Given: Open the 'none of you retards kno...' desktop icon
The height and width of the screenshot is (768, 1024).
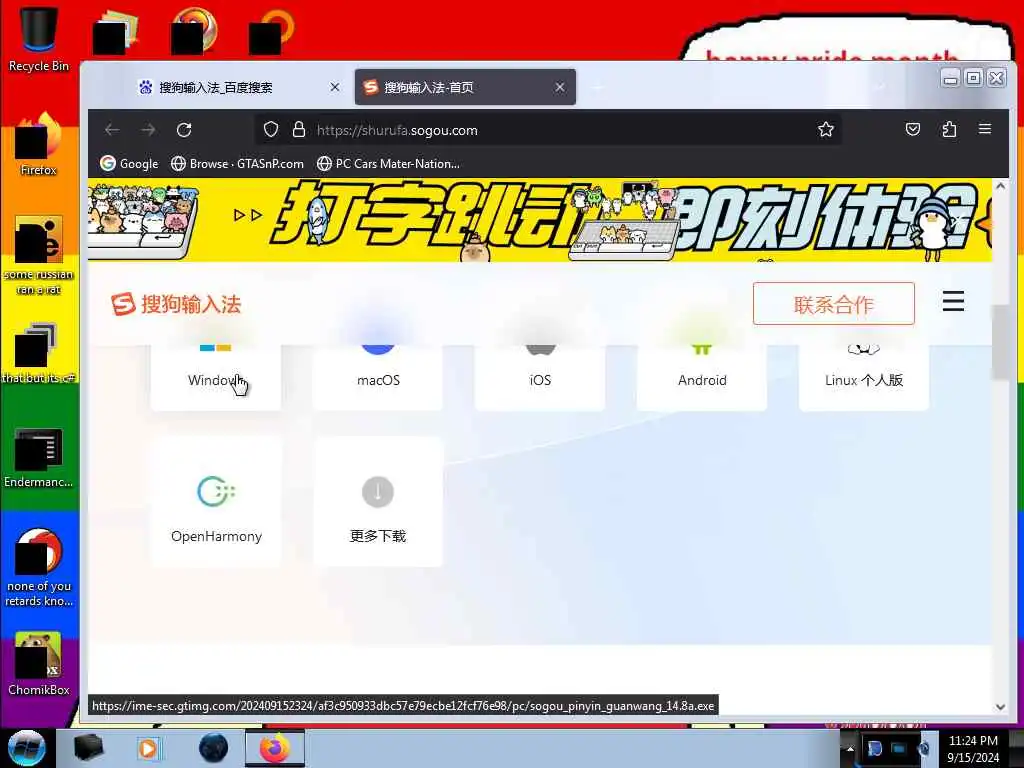Looking at the screenshot, I should (x=39, y=568).
